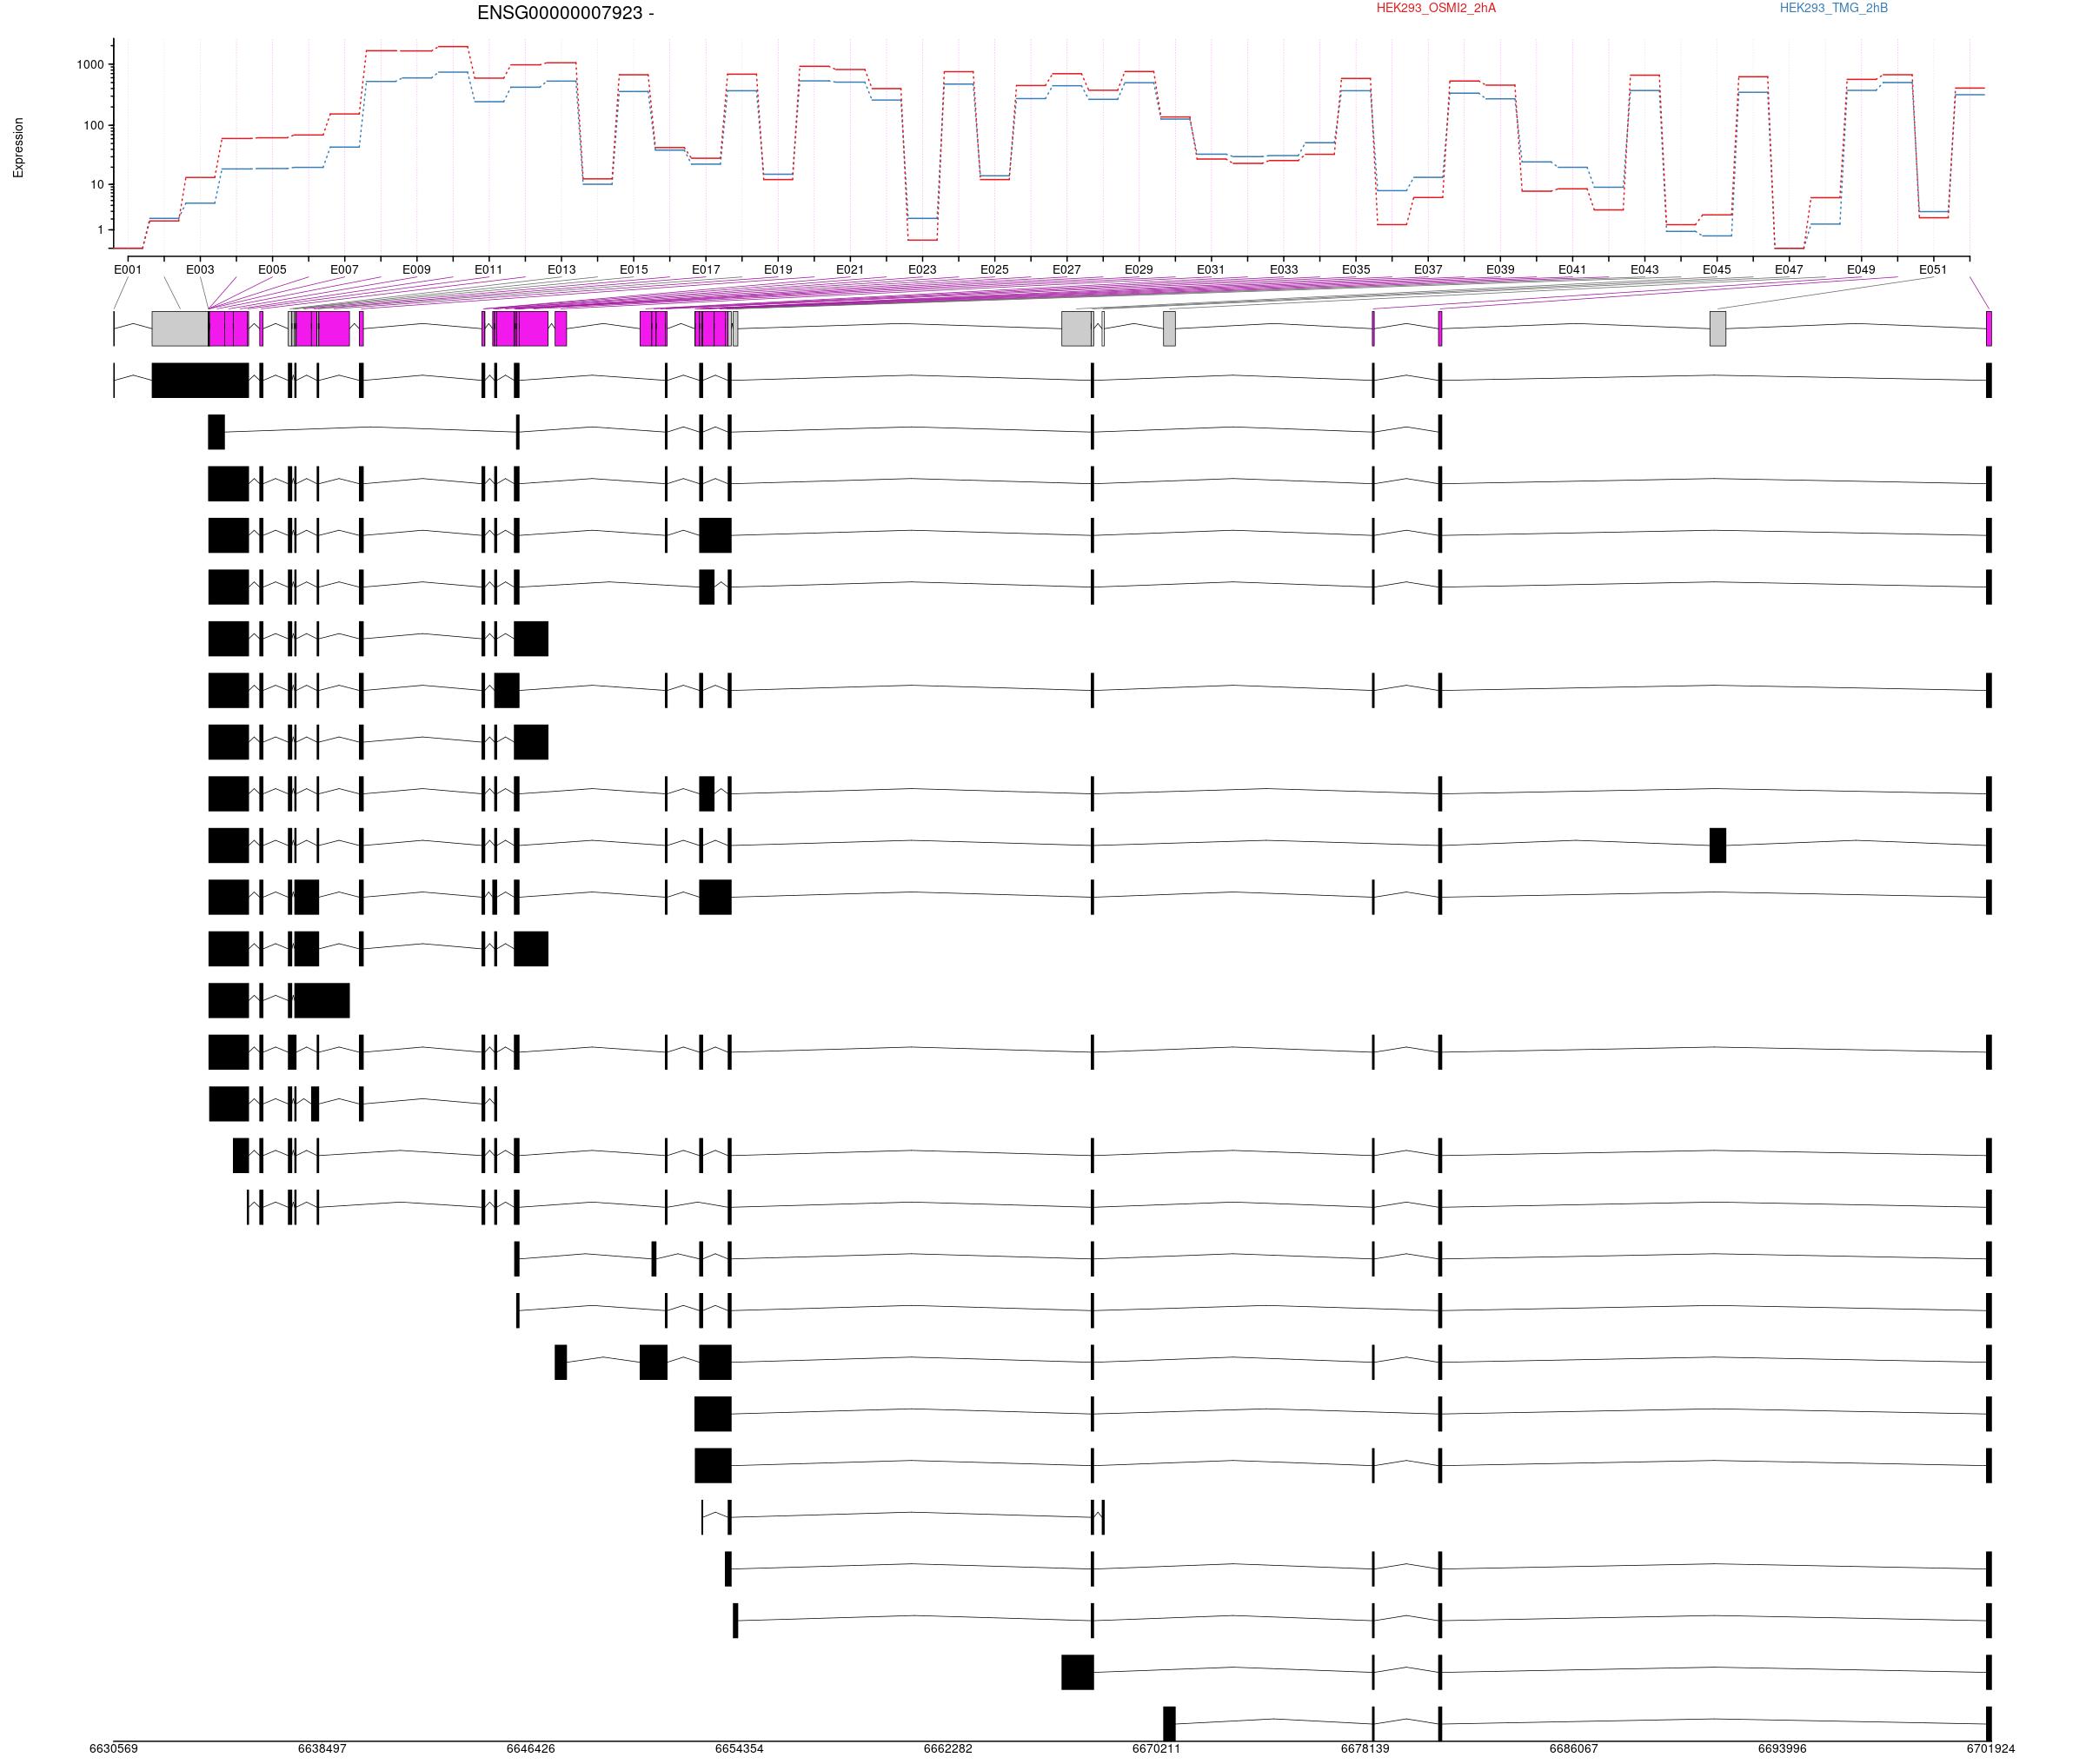Click the Expression y-axis label
2086x1764 pixels.
point(18,148)
